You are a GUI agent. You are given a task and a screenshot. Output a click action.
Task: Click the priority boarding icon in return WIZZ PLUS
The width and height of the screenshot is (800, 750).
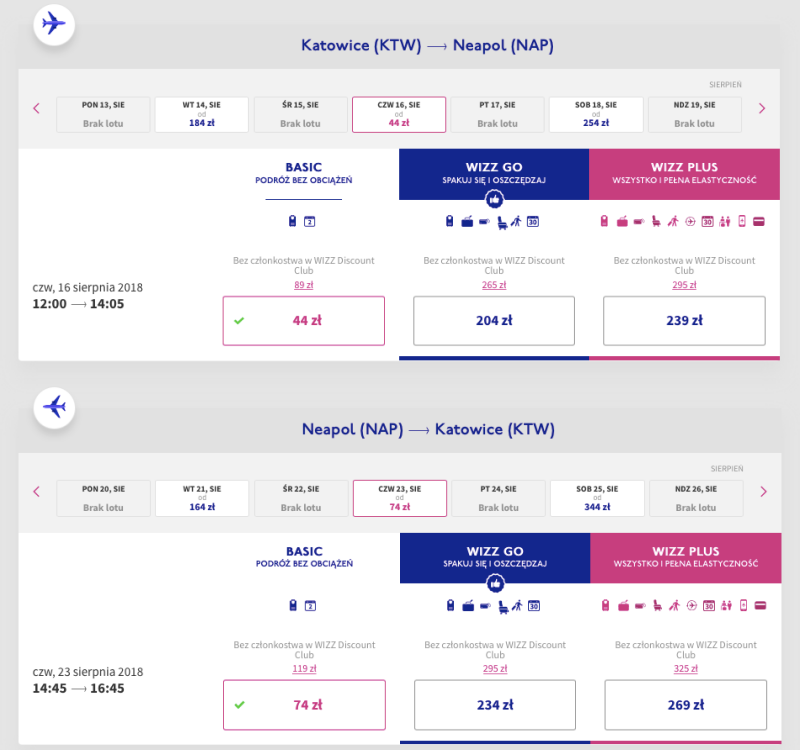674,606
